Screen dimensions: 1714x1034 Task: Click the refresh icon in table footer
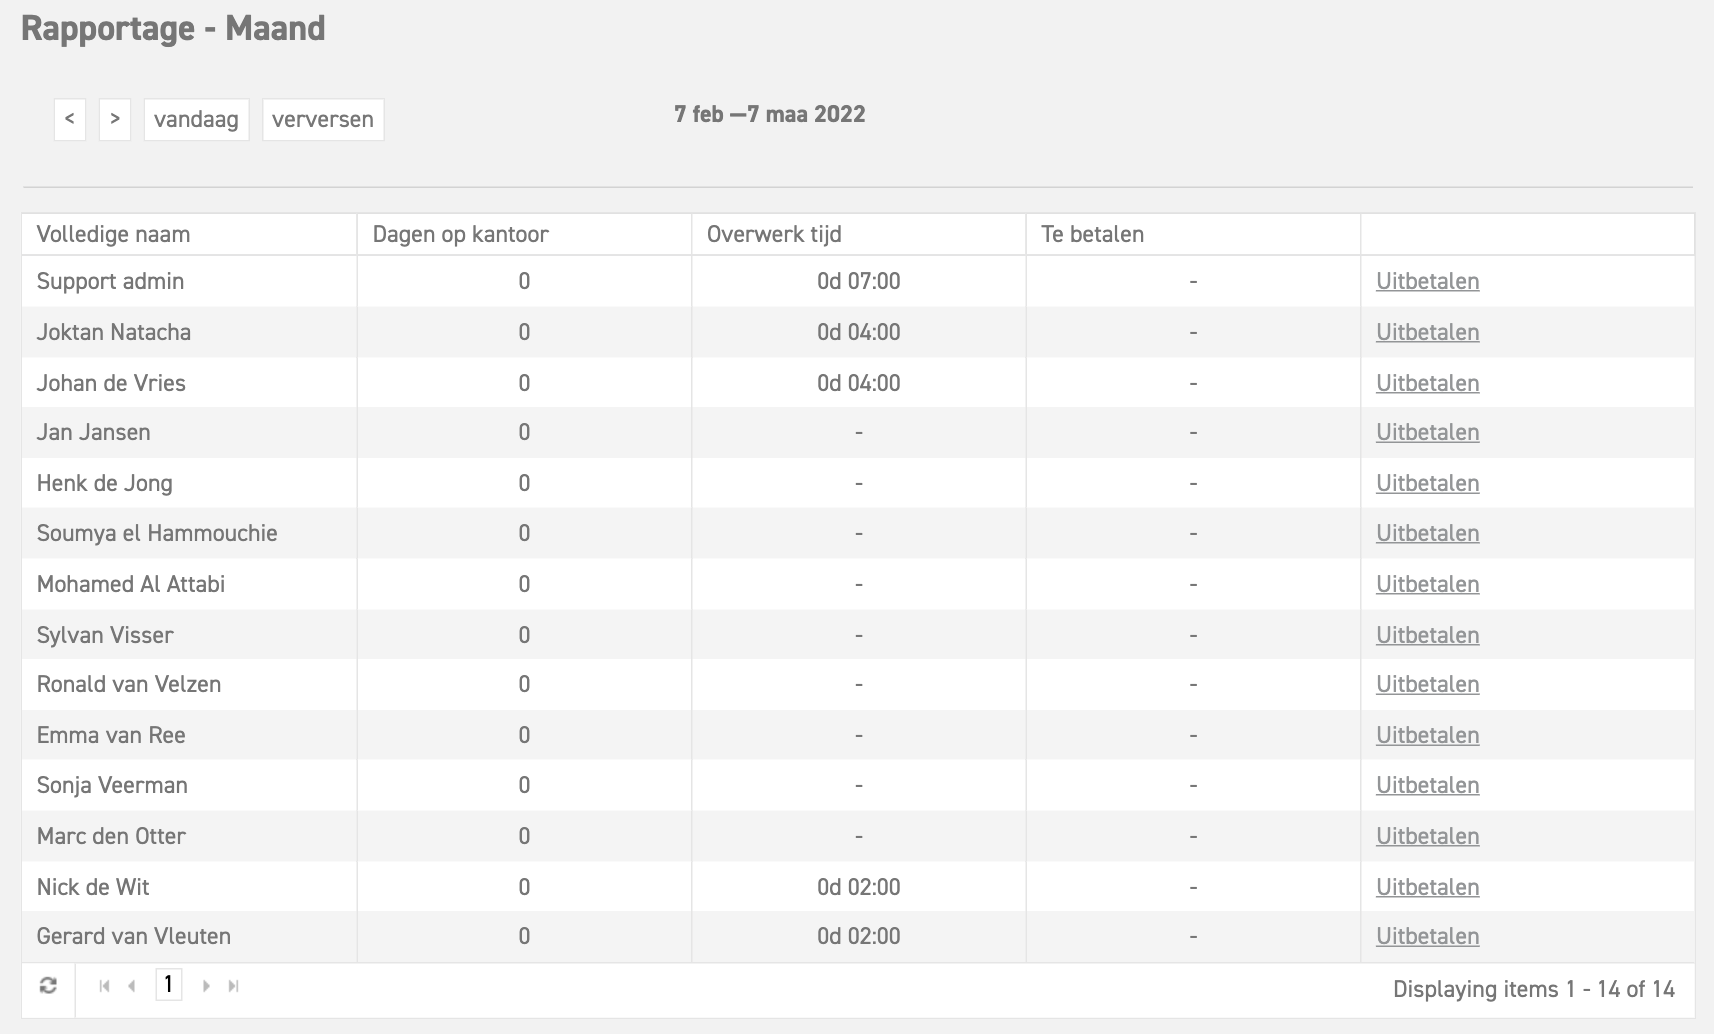pyautogui.click(x=48, y=986)
